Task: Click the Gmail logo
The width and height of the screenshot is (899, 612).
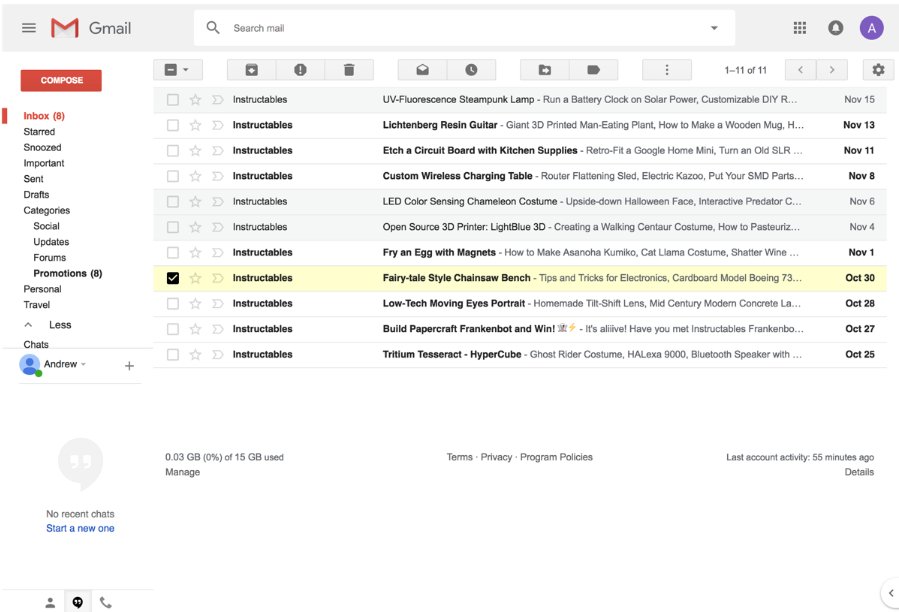Action: (91, 28)
